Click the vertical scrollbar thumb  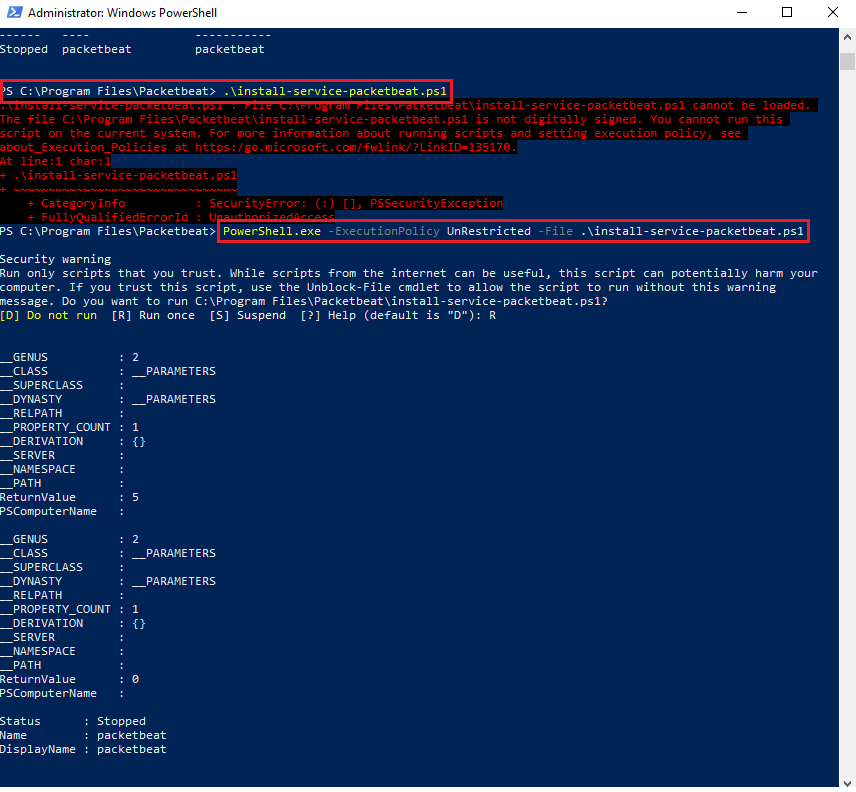pos(847,61)
